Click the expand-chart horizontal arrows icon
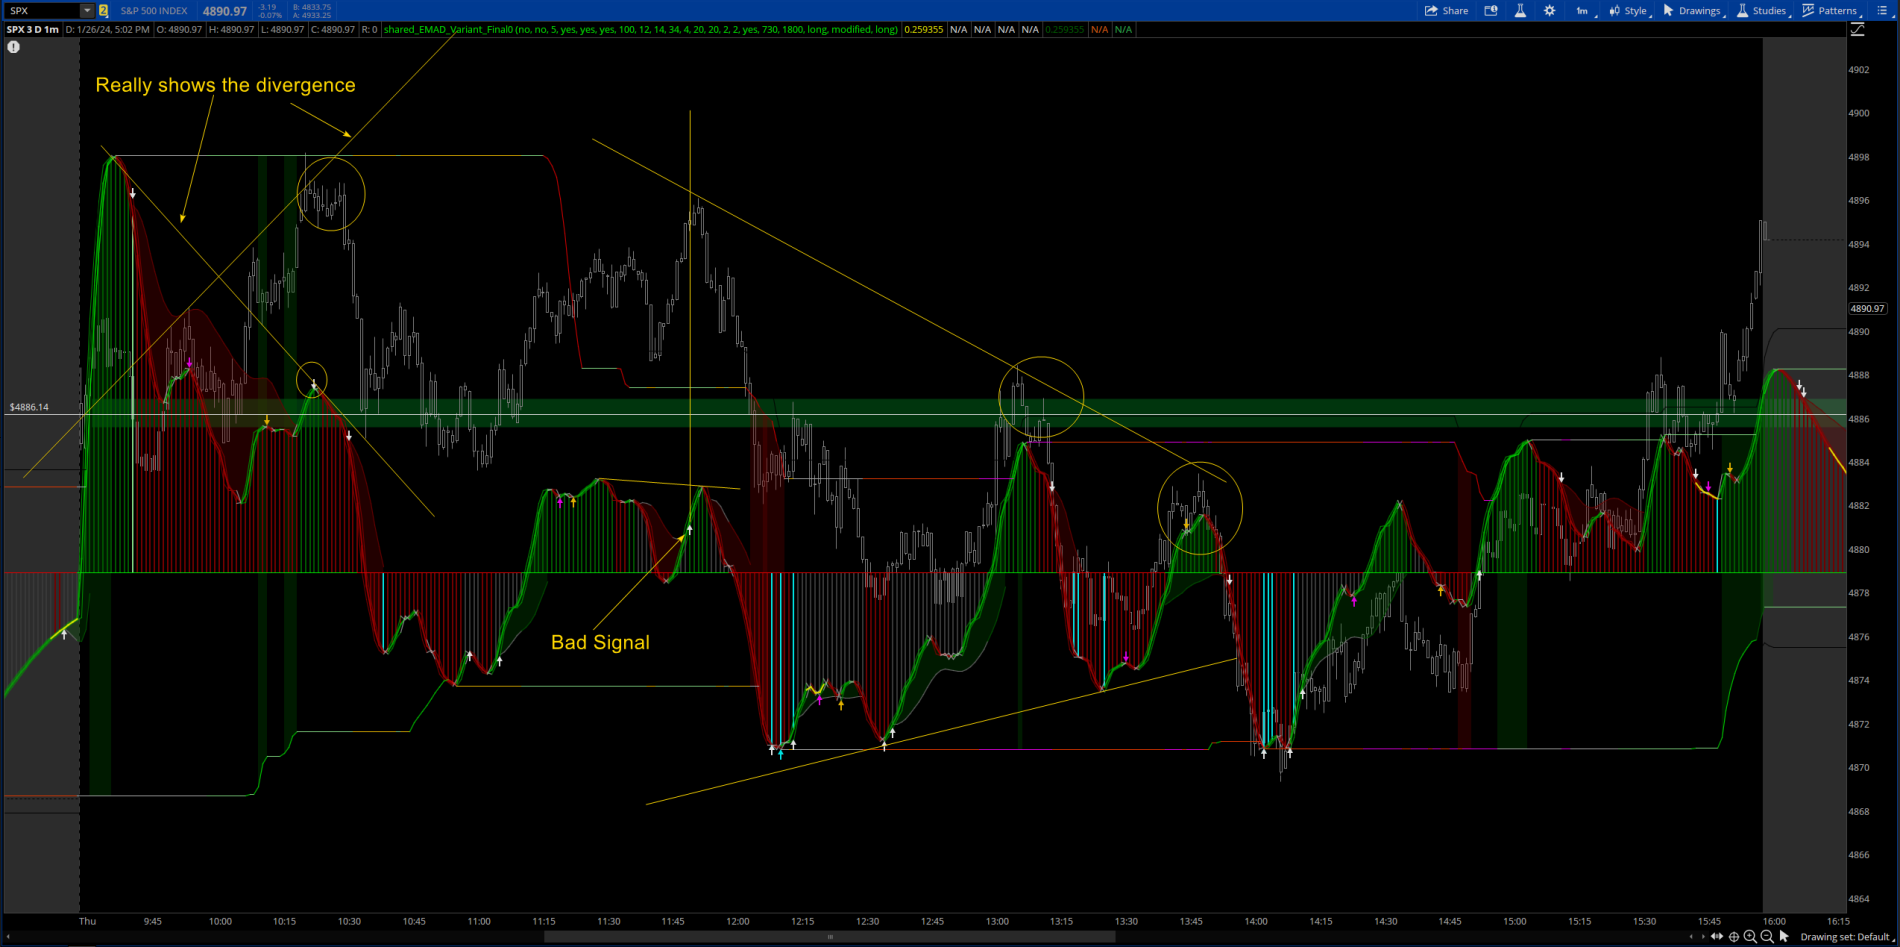 pyautogui.click(x=1717, y=937)
